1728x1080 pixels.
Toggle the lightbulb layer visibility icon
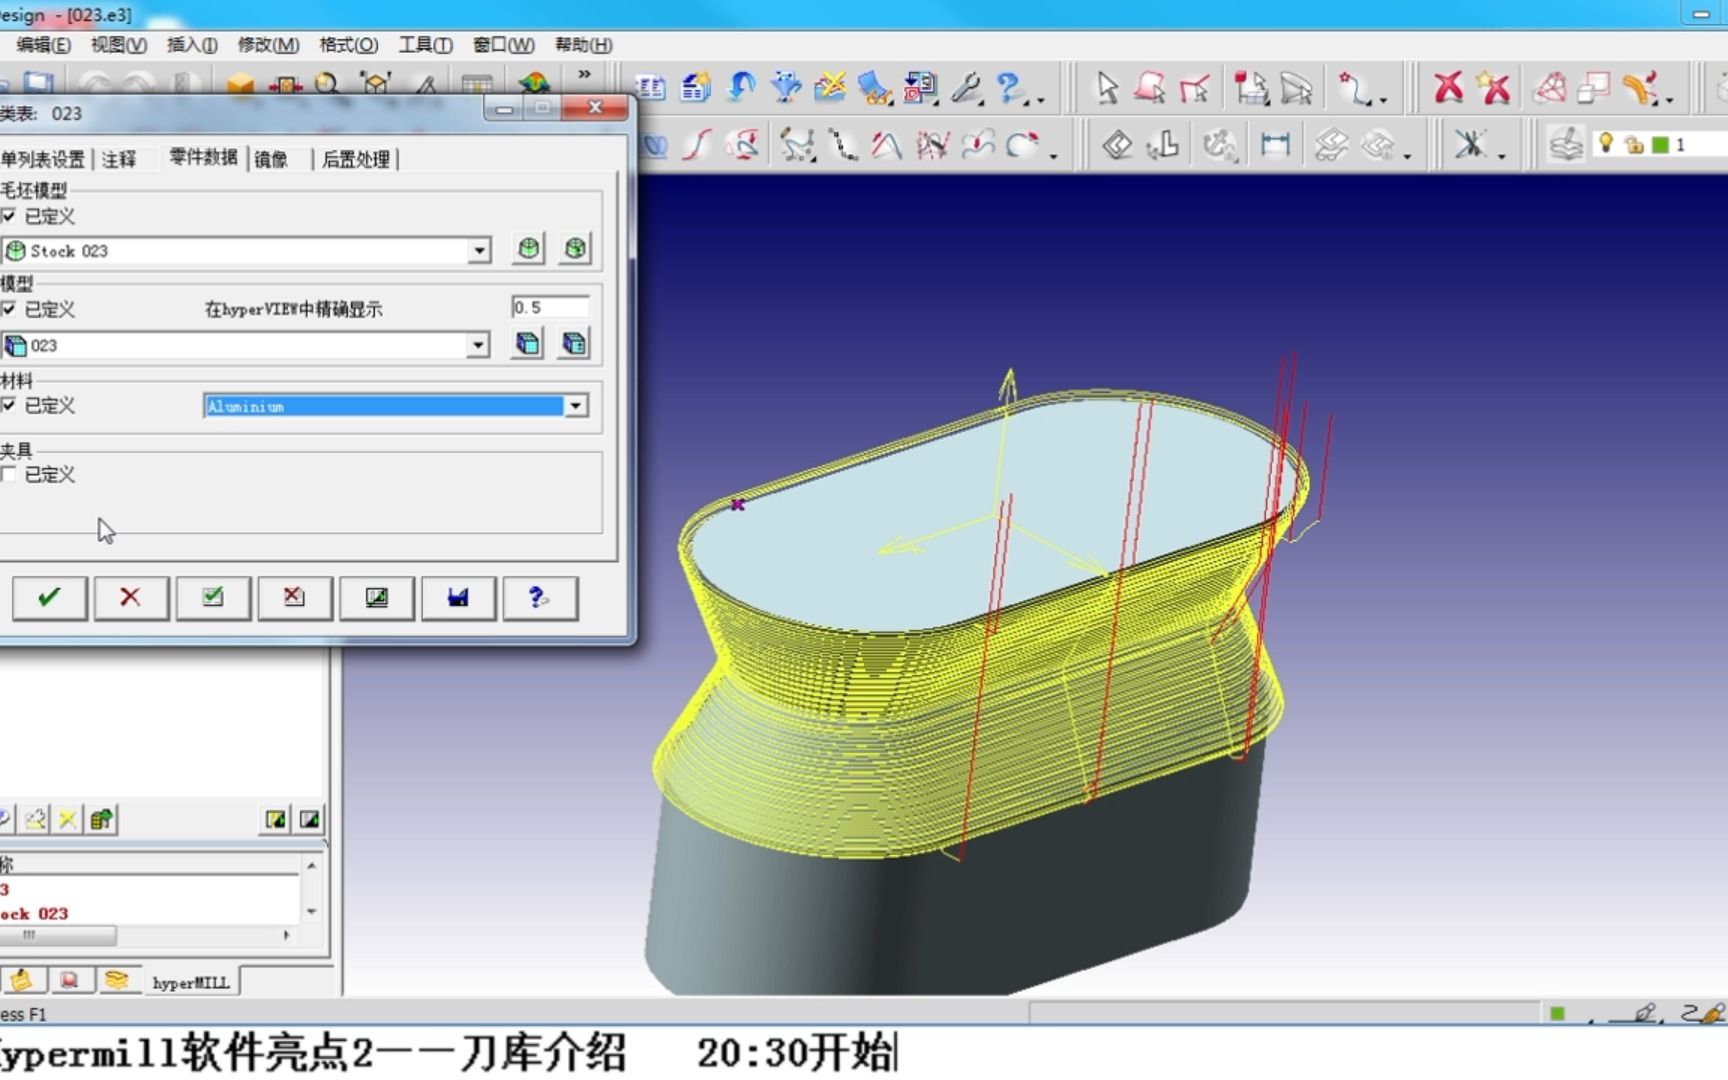point(1606,144)
